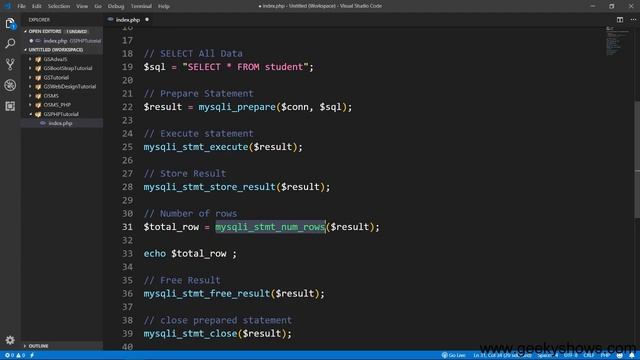Viewport: 640px width, 360px height.
Task: Click PHP language mode selector
Action: (x=605, y=355)
